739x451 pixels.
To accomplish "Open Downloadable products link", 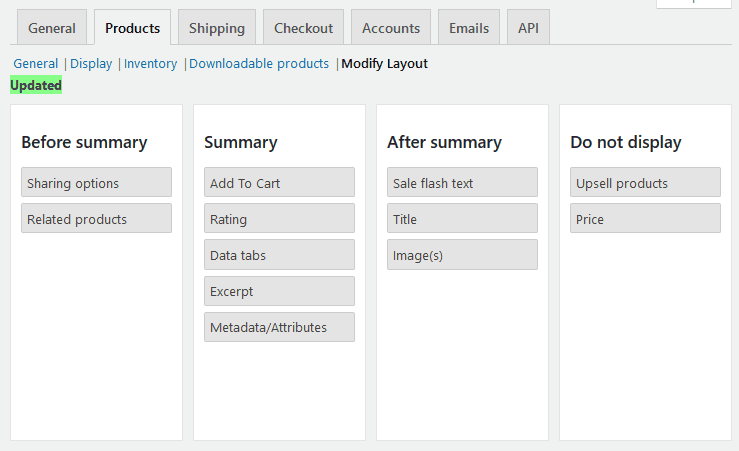I will click(259, 64).
